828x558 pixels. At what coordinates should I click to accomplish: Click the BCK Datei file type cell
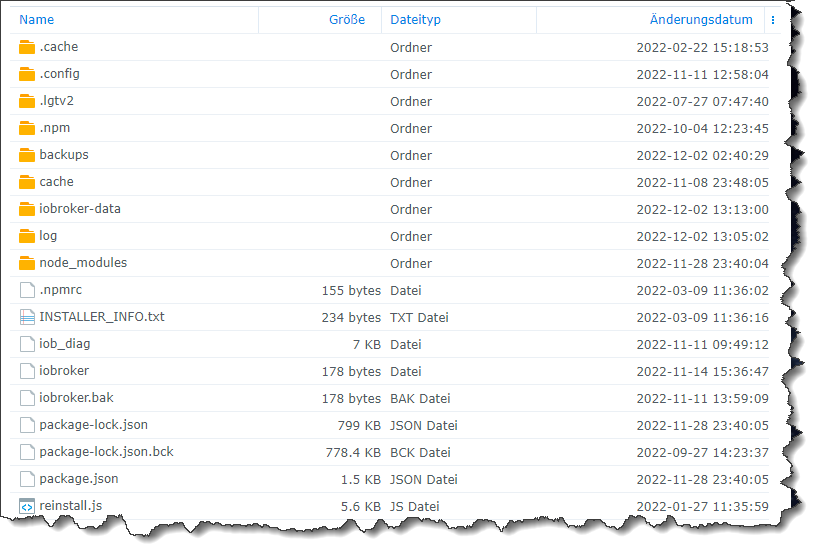click(x=420, y=452)
